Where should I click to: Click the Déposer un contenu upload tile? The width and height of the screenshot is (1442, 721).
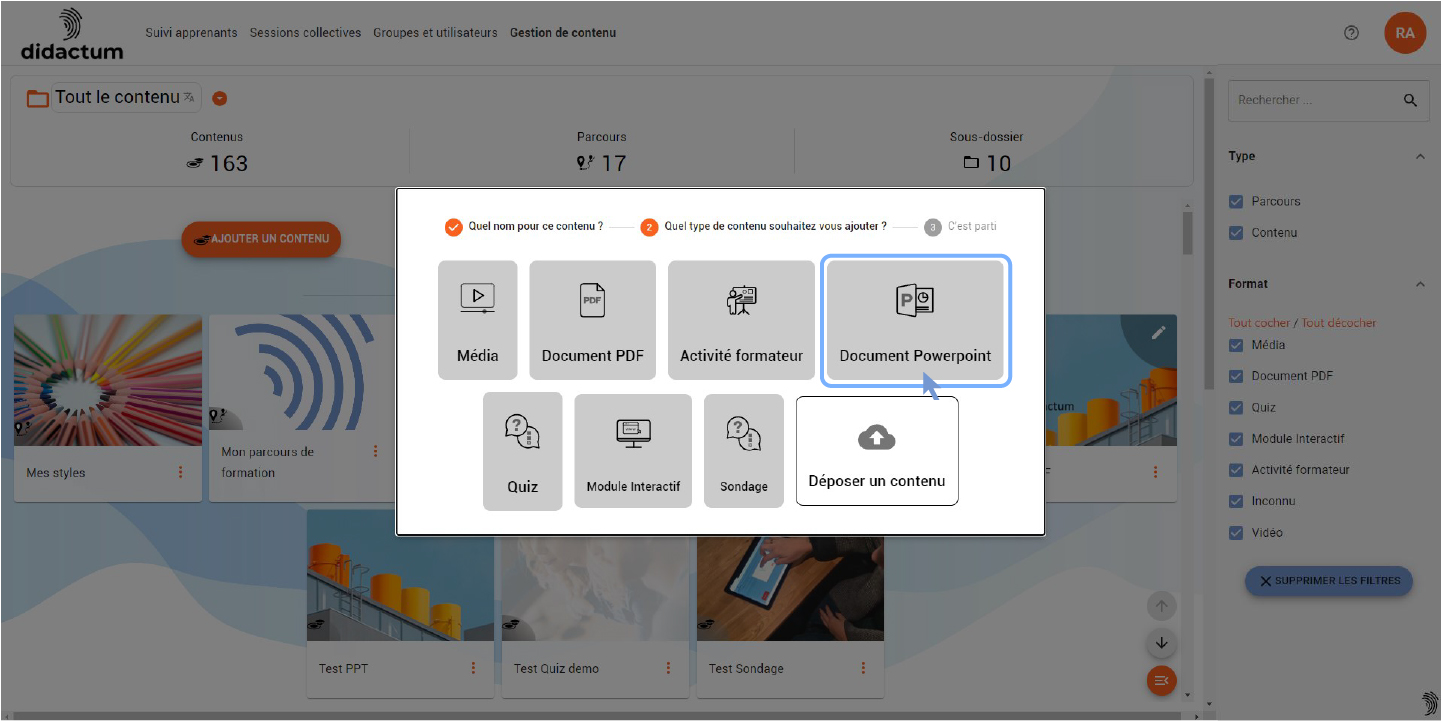tap(877, 451)
